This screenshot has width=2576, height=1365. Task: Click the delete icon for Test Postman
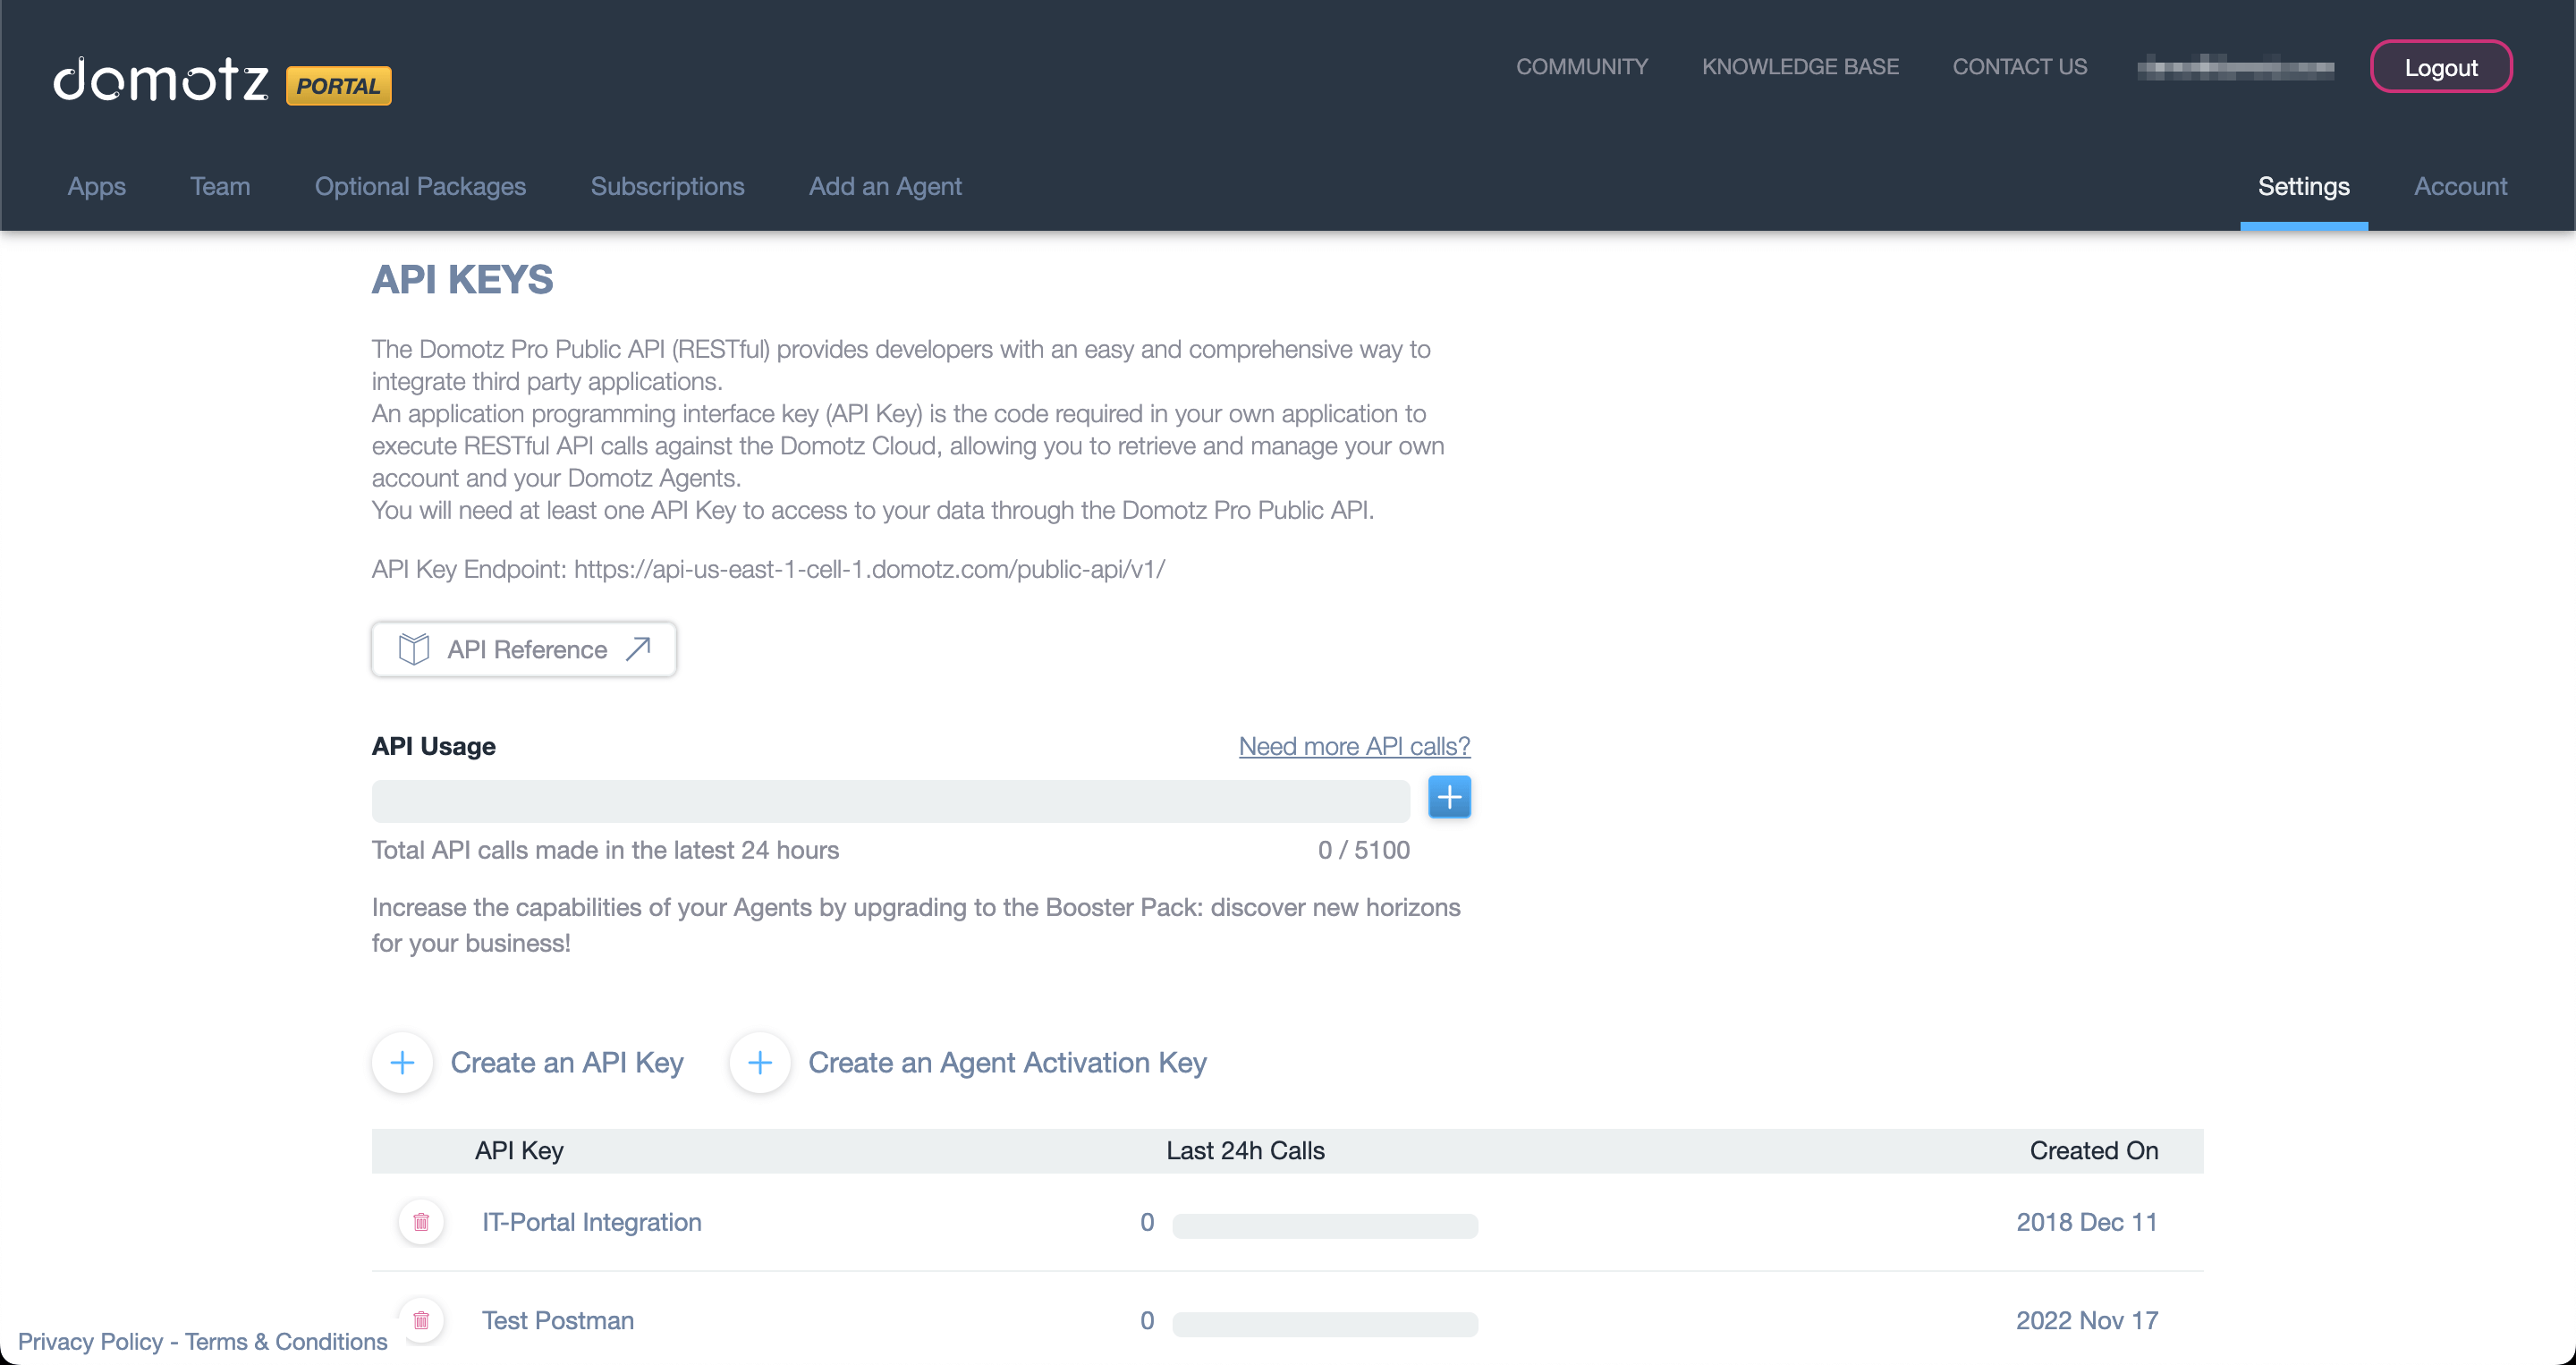pyautogui.click(x=420, y=1320)
